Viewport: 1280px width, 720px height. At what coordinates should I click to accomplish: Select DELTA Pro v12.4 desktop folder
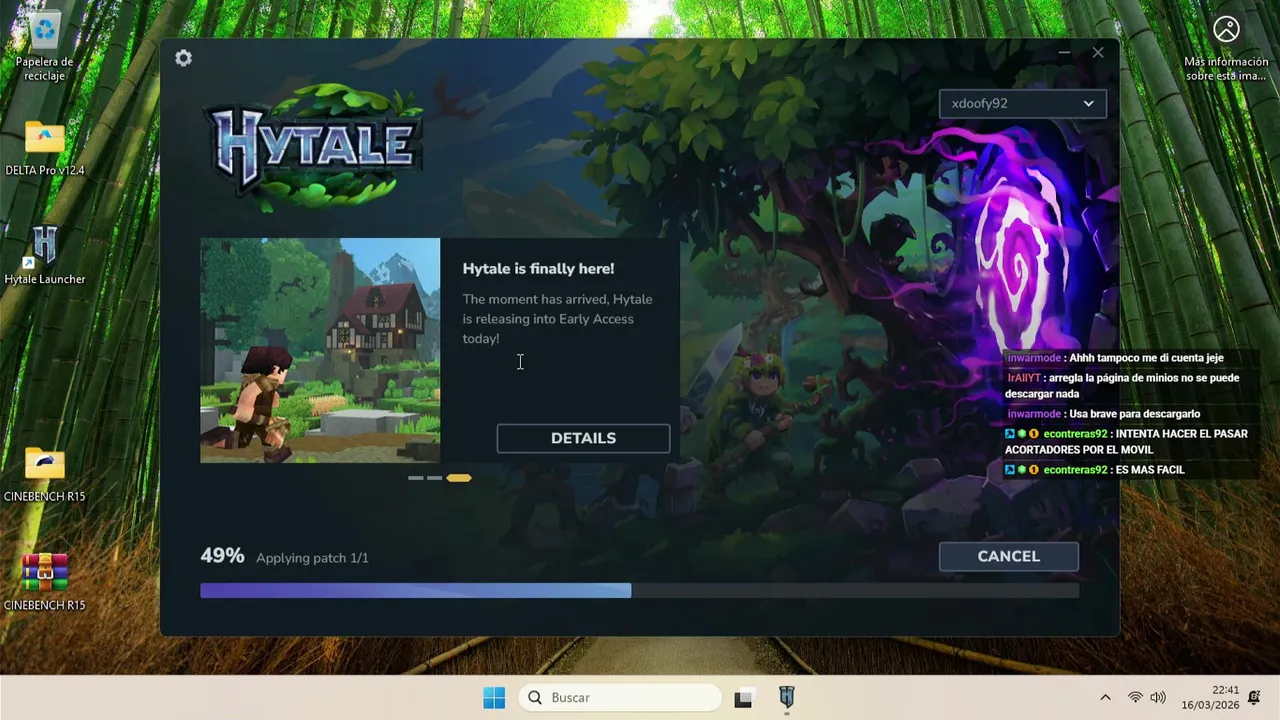(x=45, y=148)
